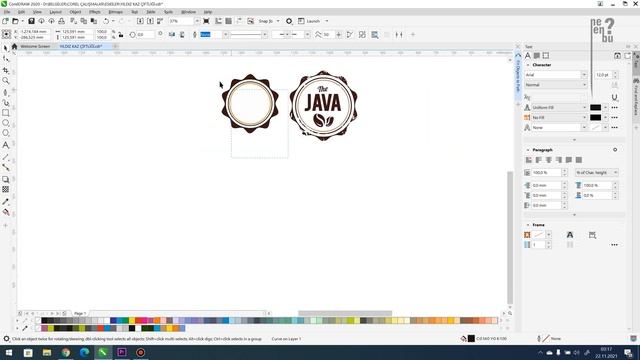Open the % of Char. height dropdown

[596, 173]
